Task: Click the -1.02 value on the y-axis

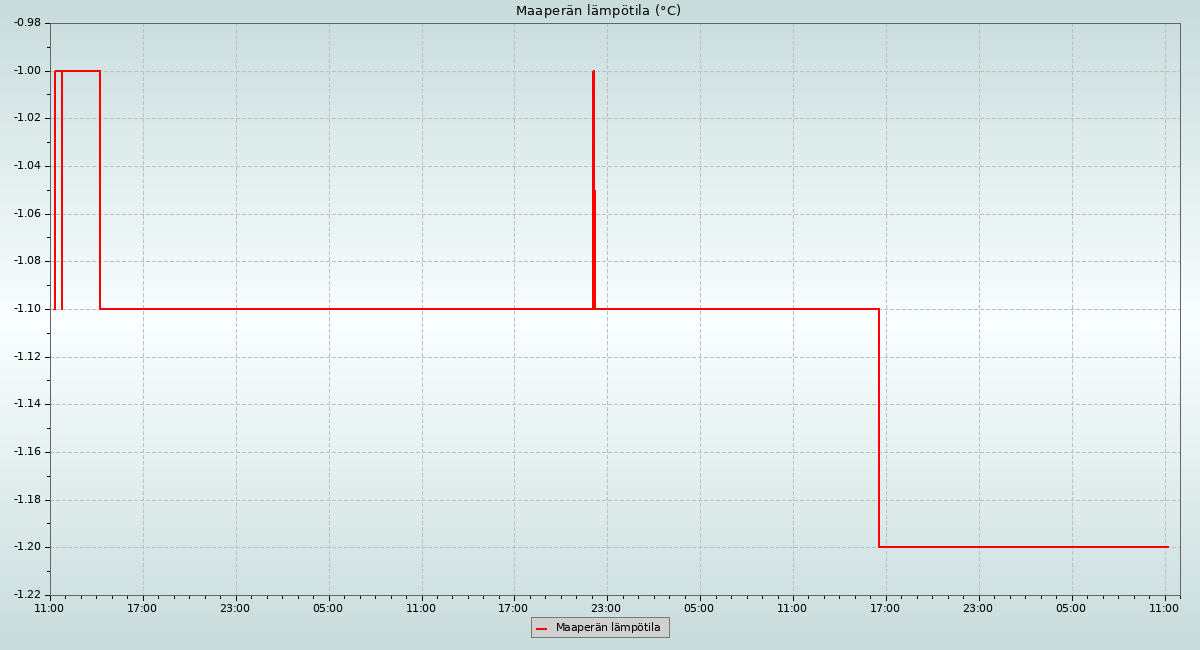Action: coord(27,118)
